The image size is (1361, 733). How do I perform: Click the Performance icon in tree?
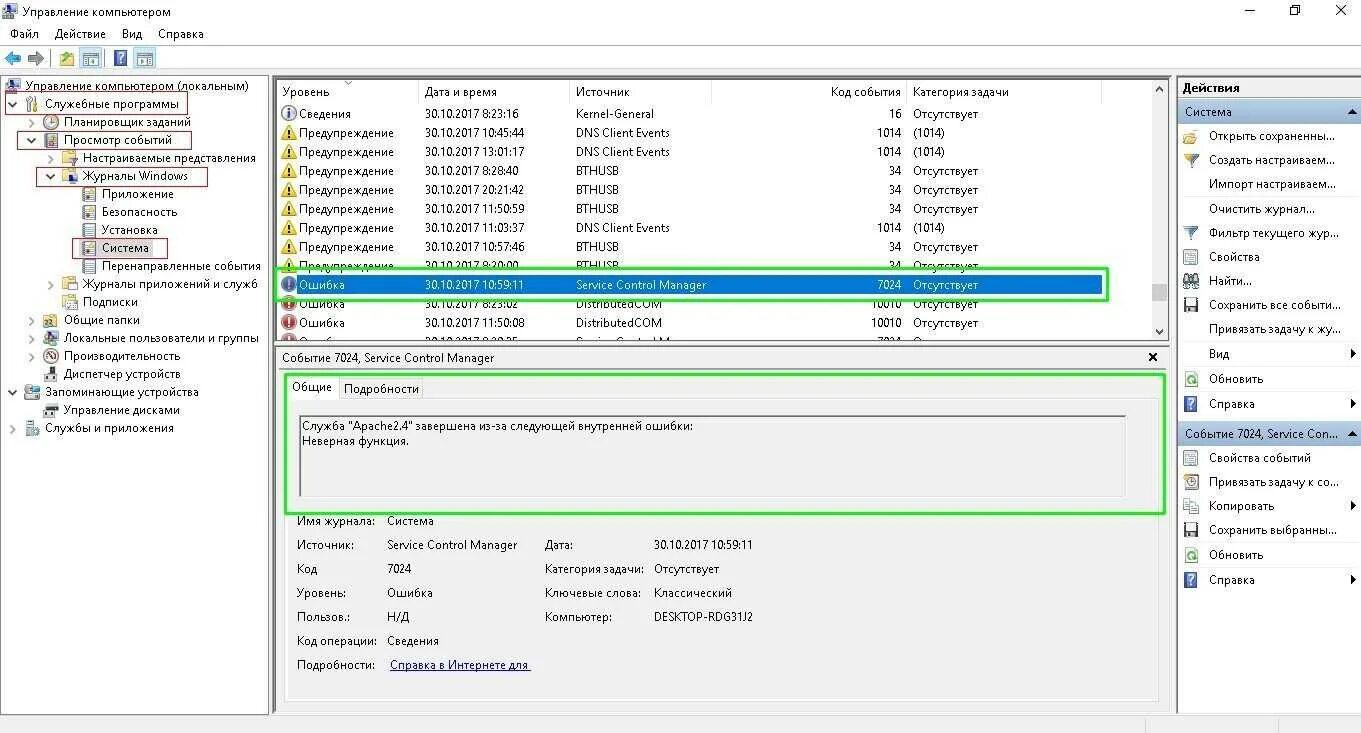pyautogui.click(x=51, y=356)
